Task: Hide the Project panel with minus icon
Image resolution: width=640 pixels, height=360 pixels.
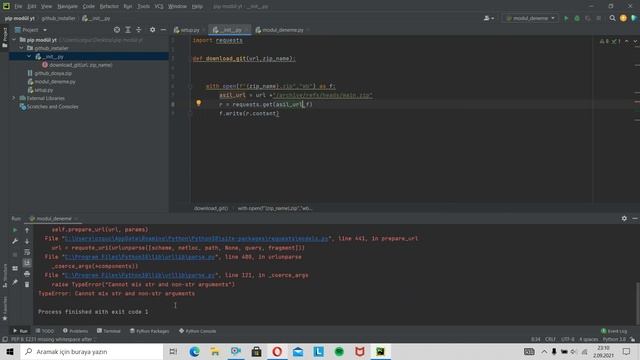Action: pyautogui.click(x=163, y=30)
